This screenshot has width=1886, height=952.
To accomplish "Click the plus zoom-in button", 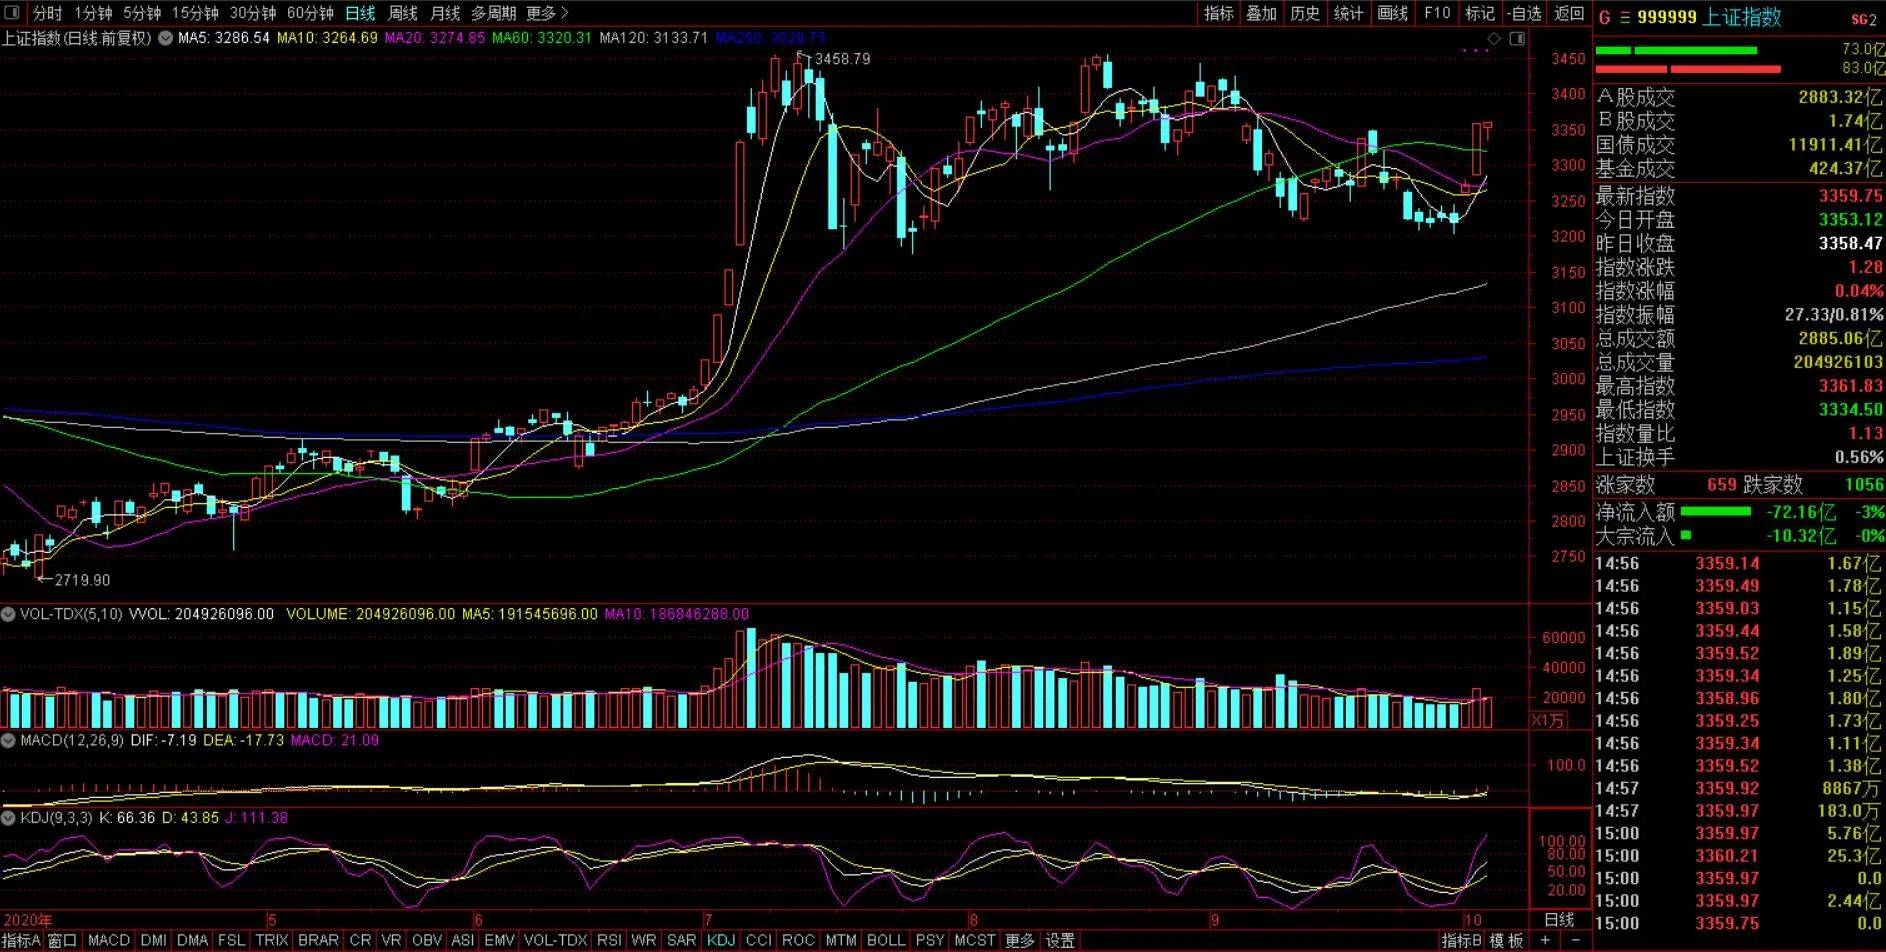I will [1545, 941].
